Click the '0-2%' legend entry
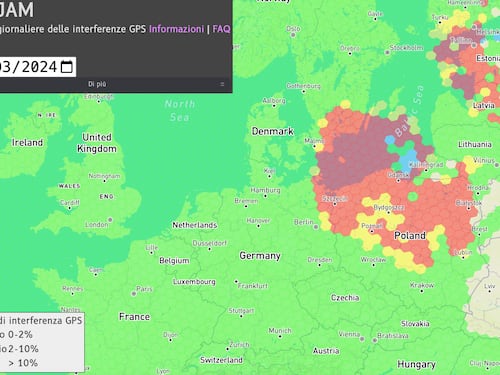 [20, 335]
